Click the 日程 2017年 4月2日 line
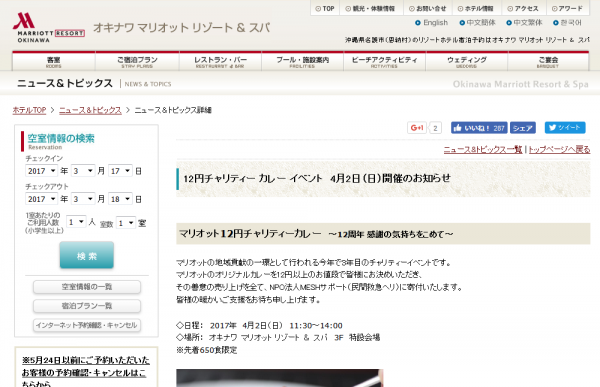The height and width of the screenshot is (387, 600). 259,325
